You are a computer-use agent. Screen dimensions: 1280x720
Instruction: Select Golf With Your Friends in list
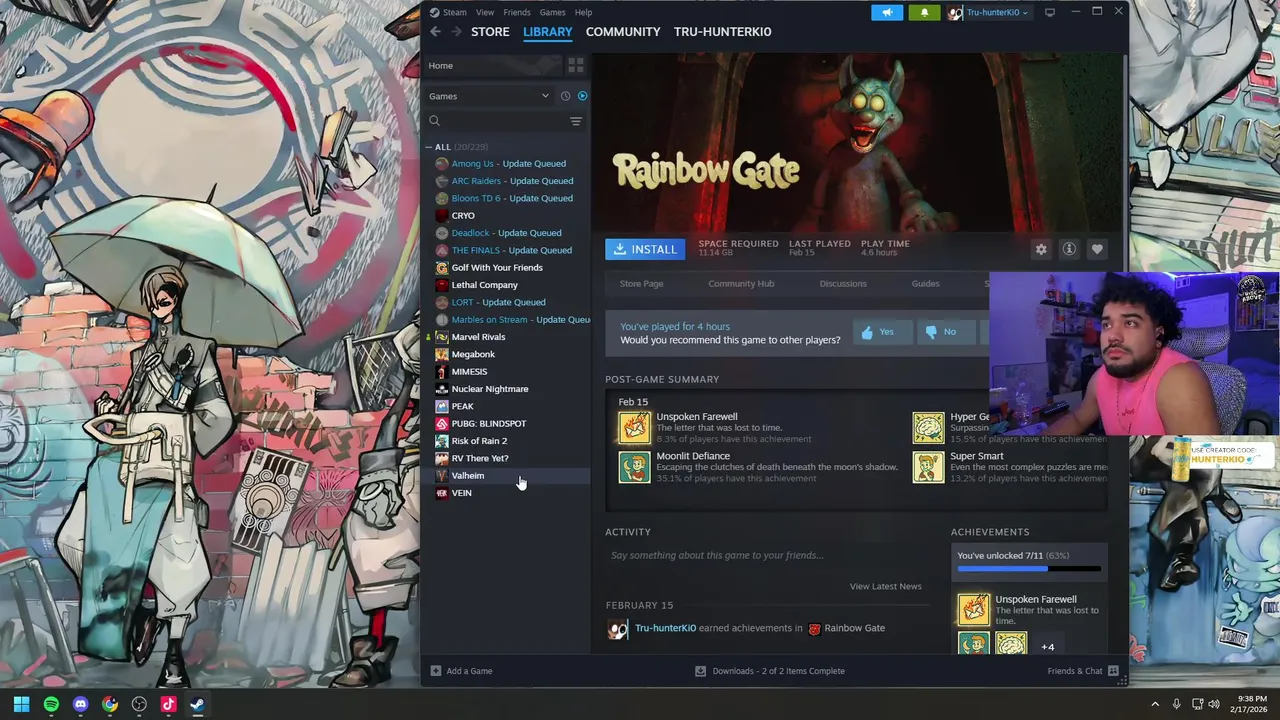497,268
